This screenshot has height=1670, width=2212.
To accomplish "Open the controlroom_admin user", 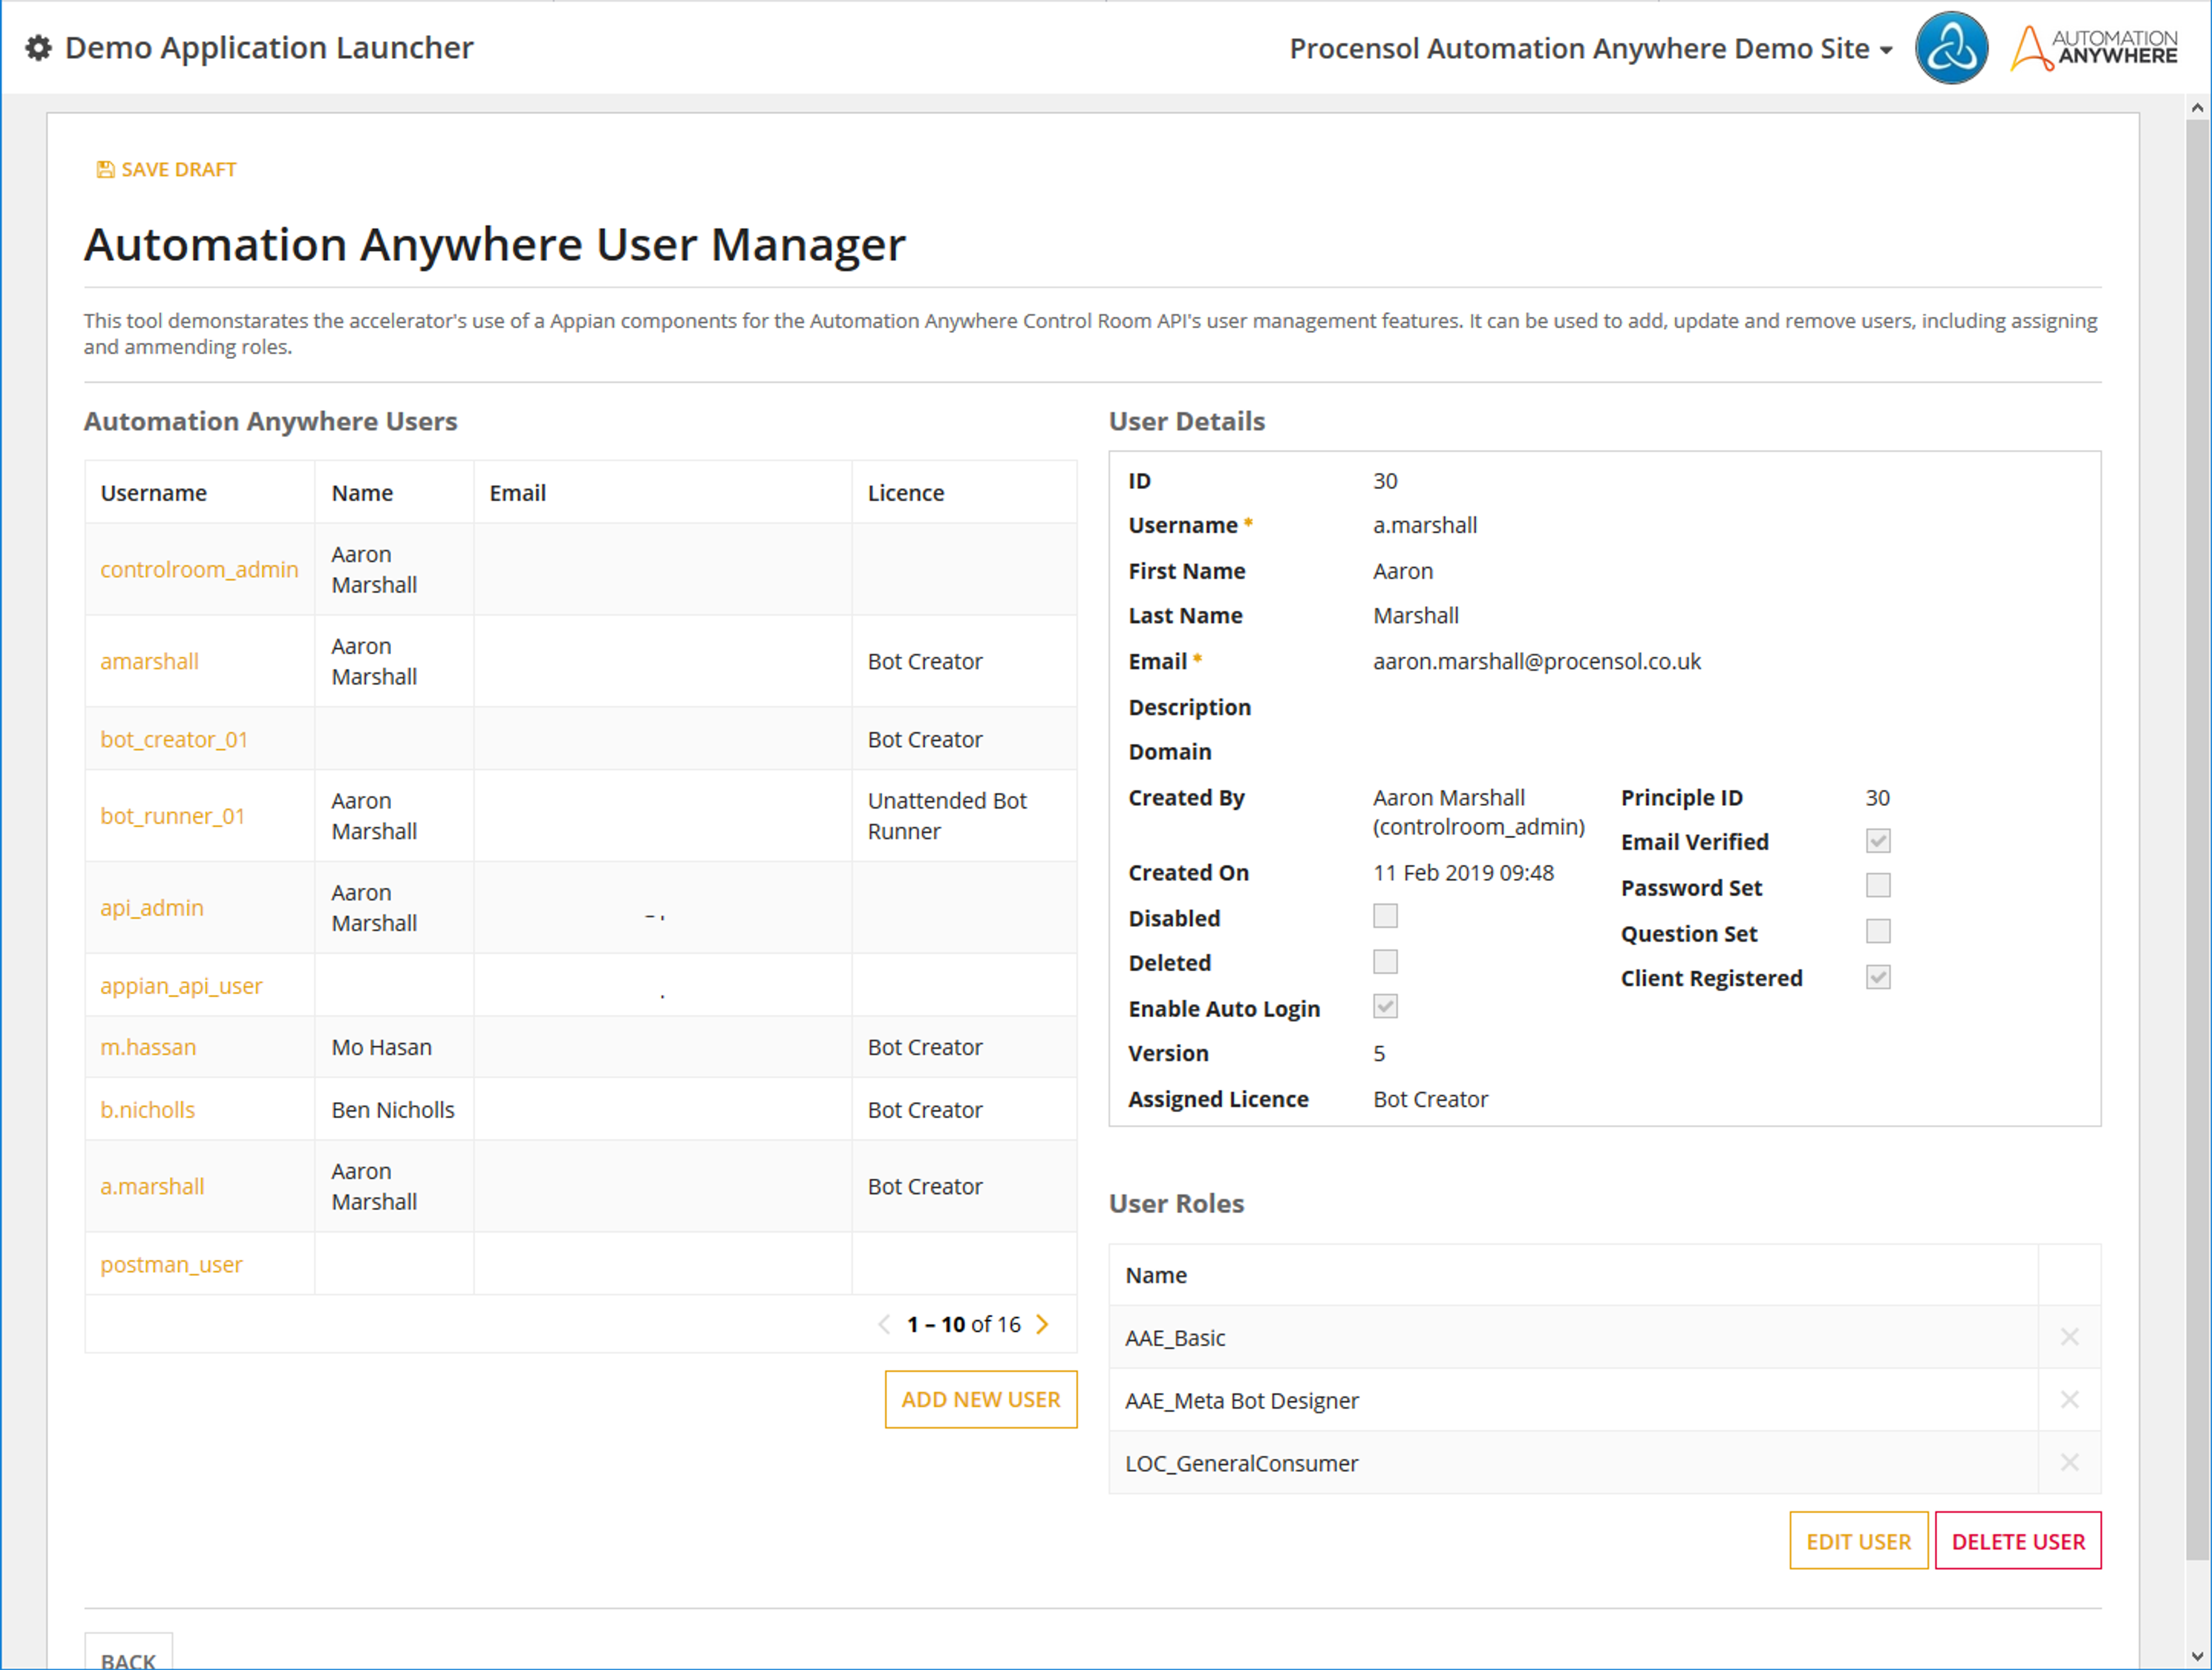I will [x=199, y=569].
